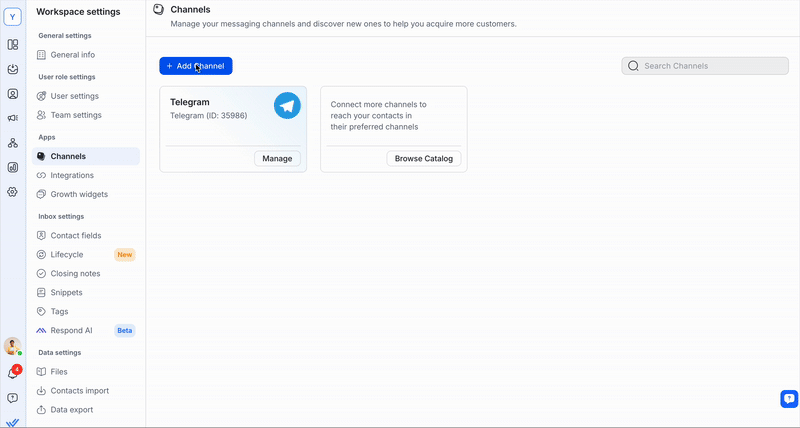Open the Contacts icon in left rail
This screenshot has width=800, height=428.
click(13, 94)
